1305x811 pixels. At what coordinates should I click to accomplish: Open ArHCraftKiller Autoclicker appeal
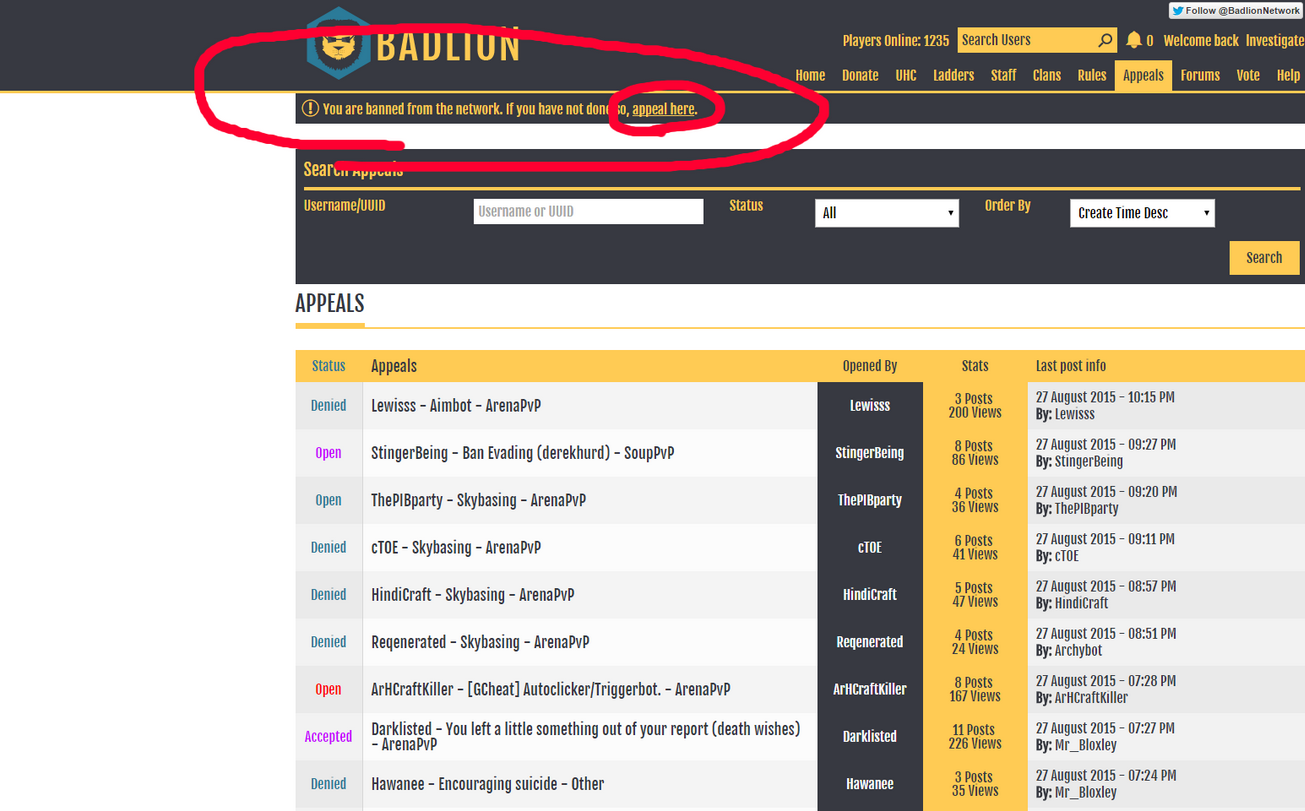[550, 690]
